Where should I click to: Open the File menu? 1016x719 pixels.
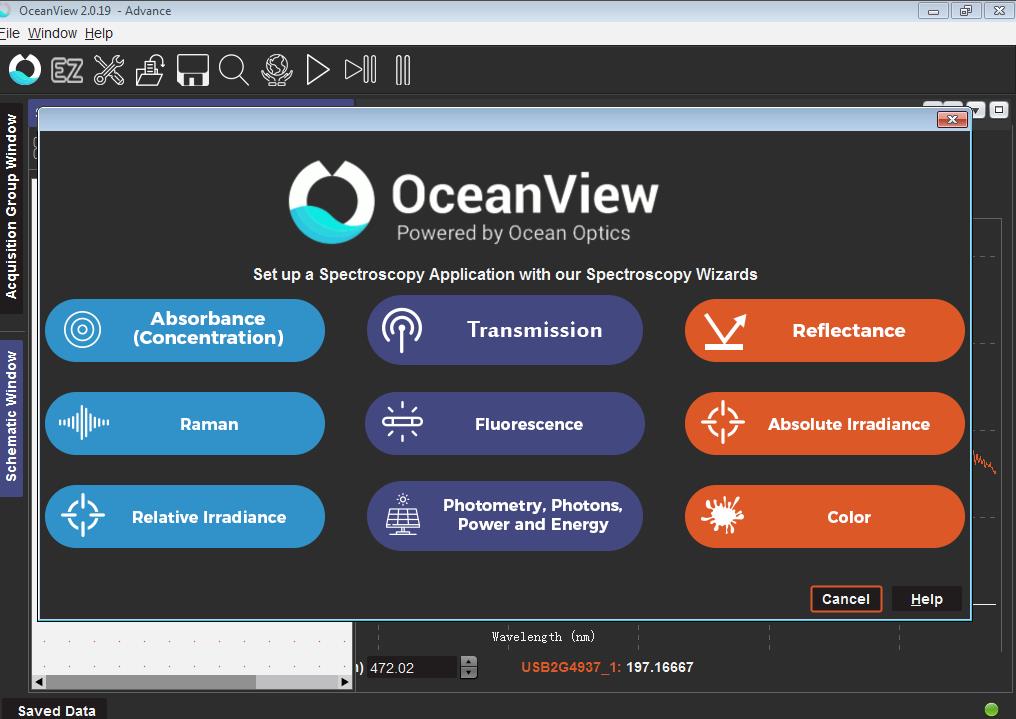tap(8, 33)
